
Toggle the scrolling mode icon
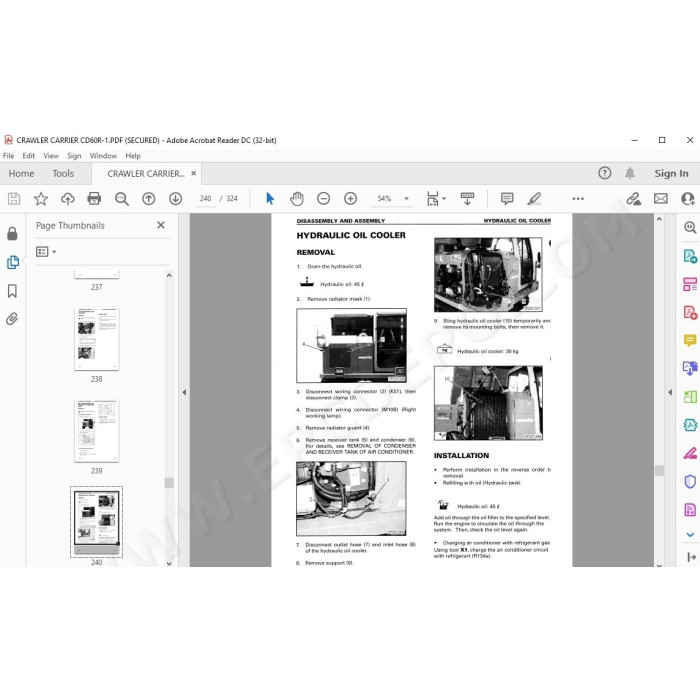467,199
